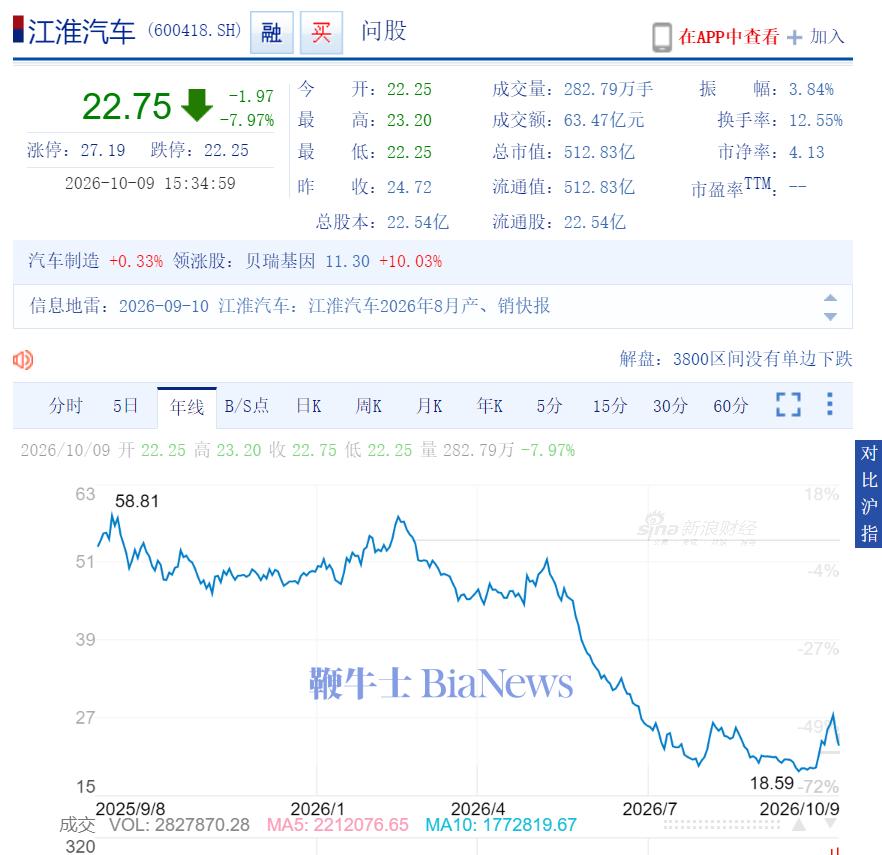Click the 江淮汽车 stock name heading

(x=82, y=32)
